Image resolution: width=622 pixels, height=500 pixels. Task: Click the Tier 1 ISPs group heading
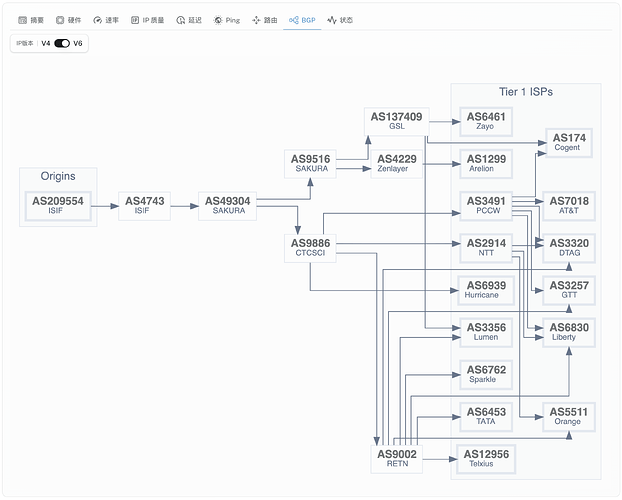(526, 92)
